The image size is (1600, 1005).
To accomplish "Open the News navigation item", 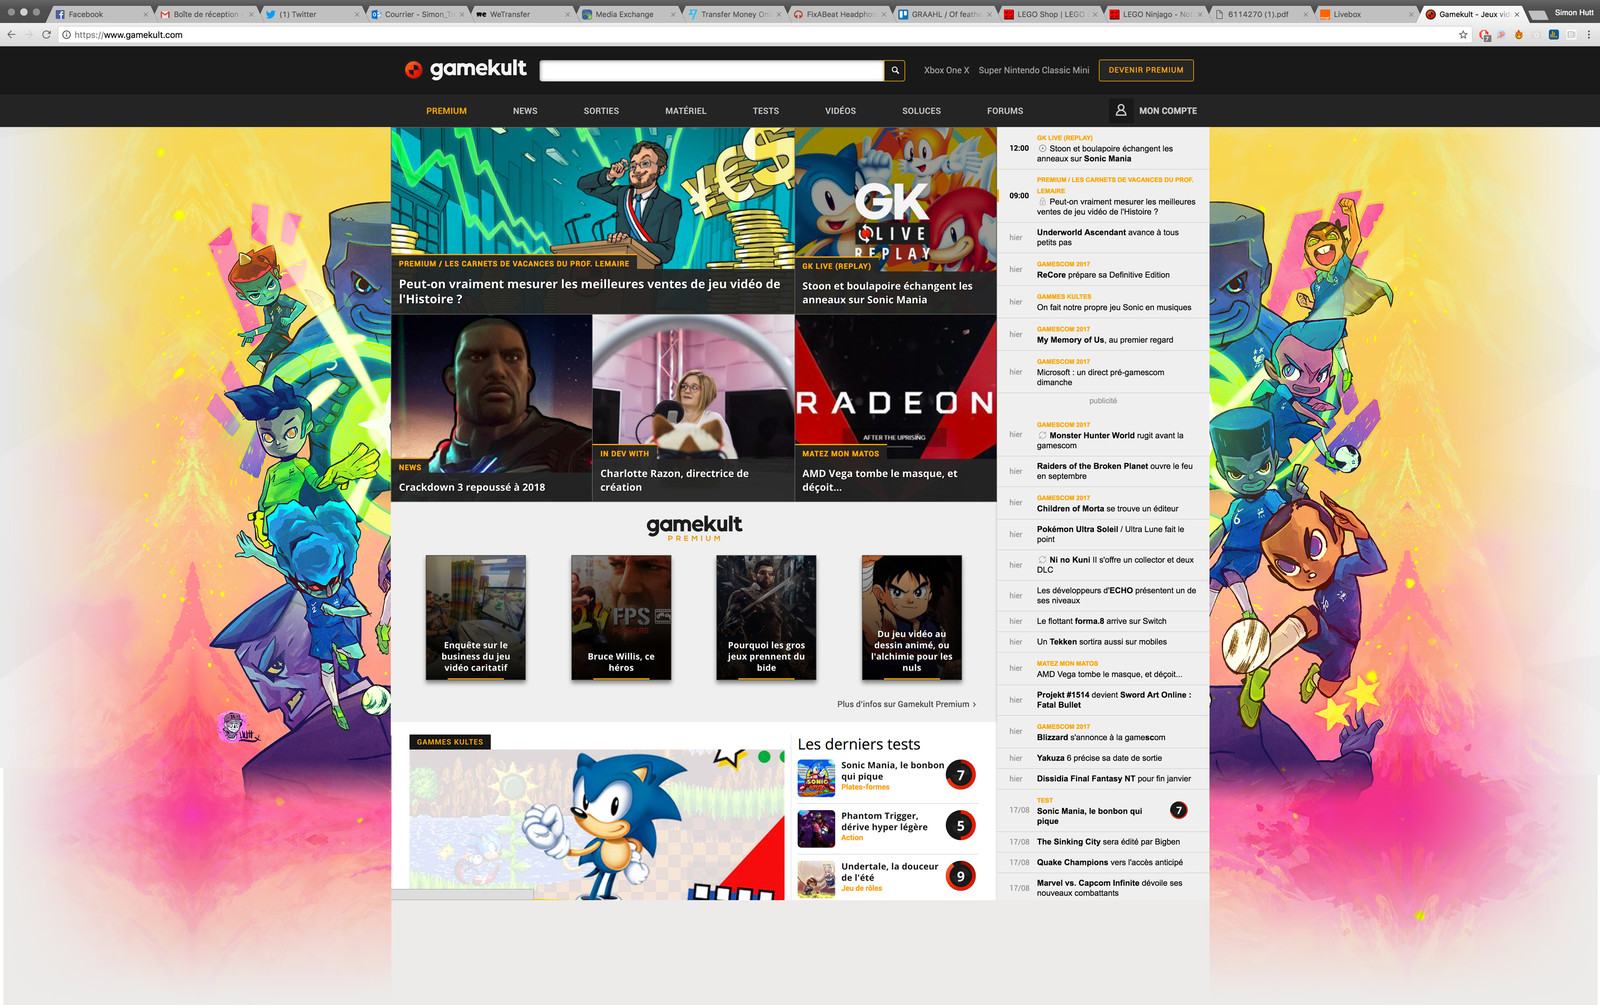I will [x=525, y=111].
